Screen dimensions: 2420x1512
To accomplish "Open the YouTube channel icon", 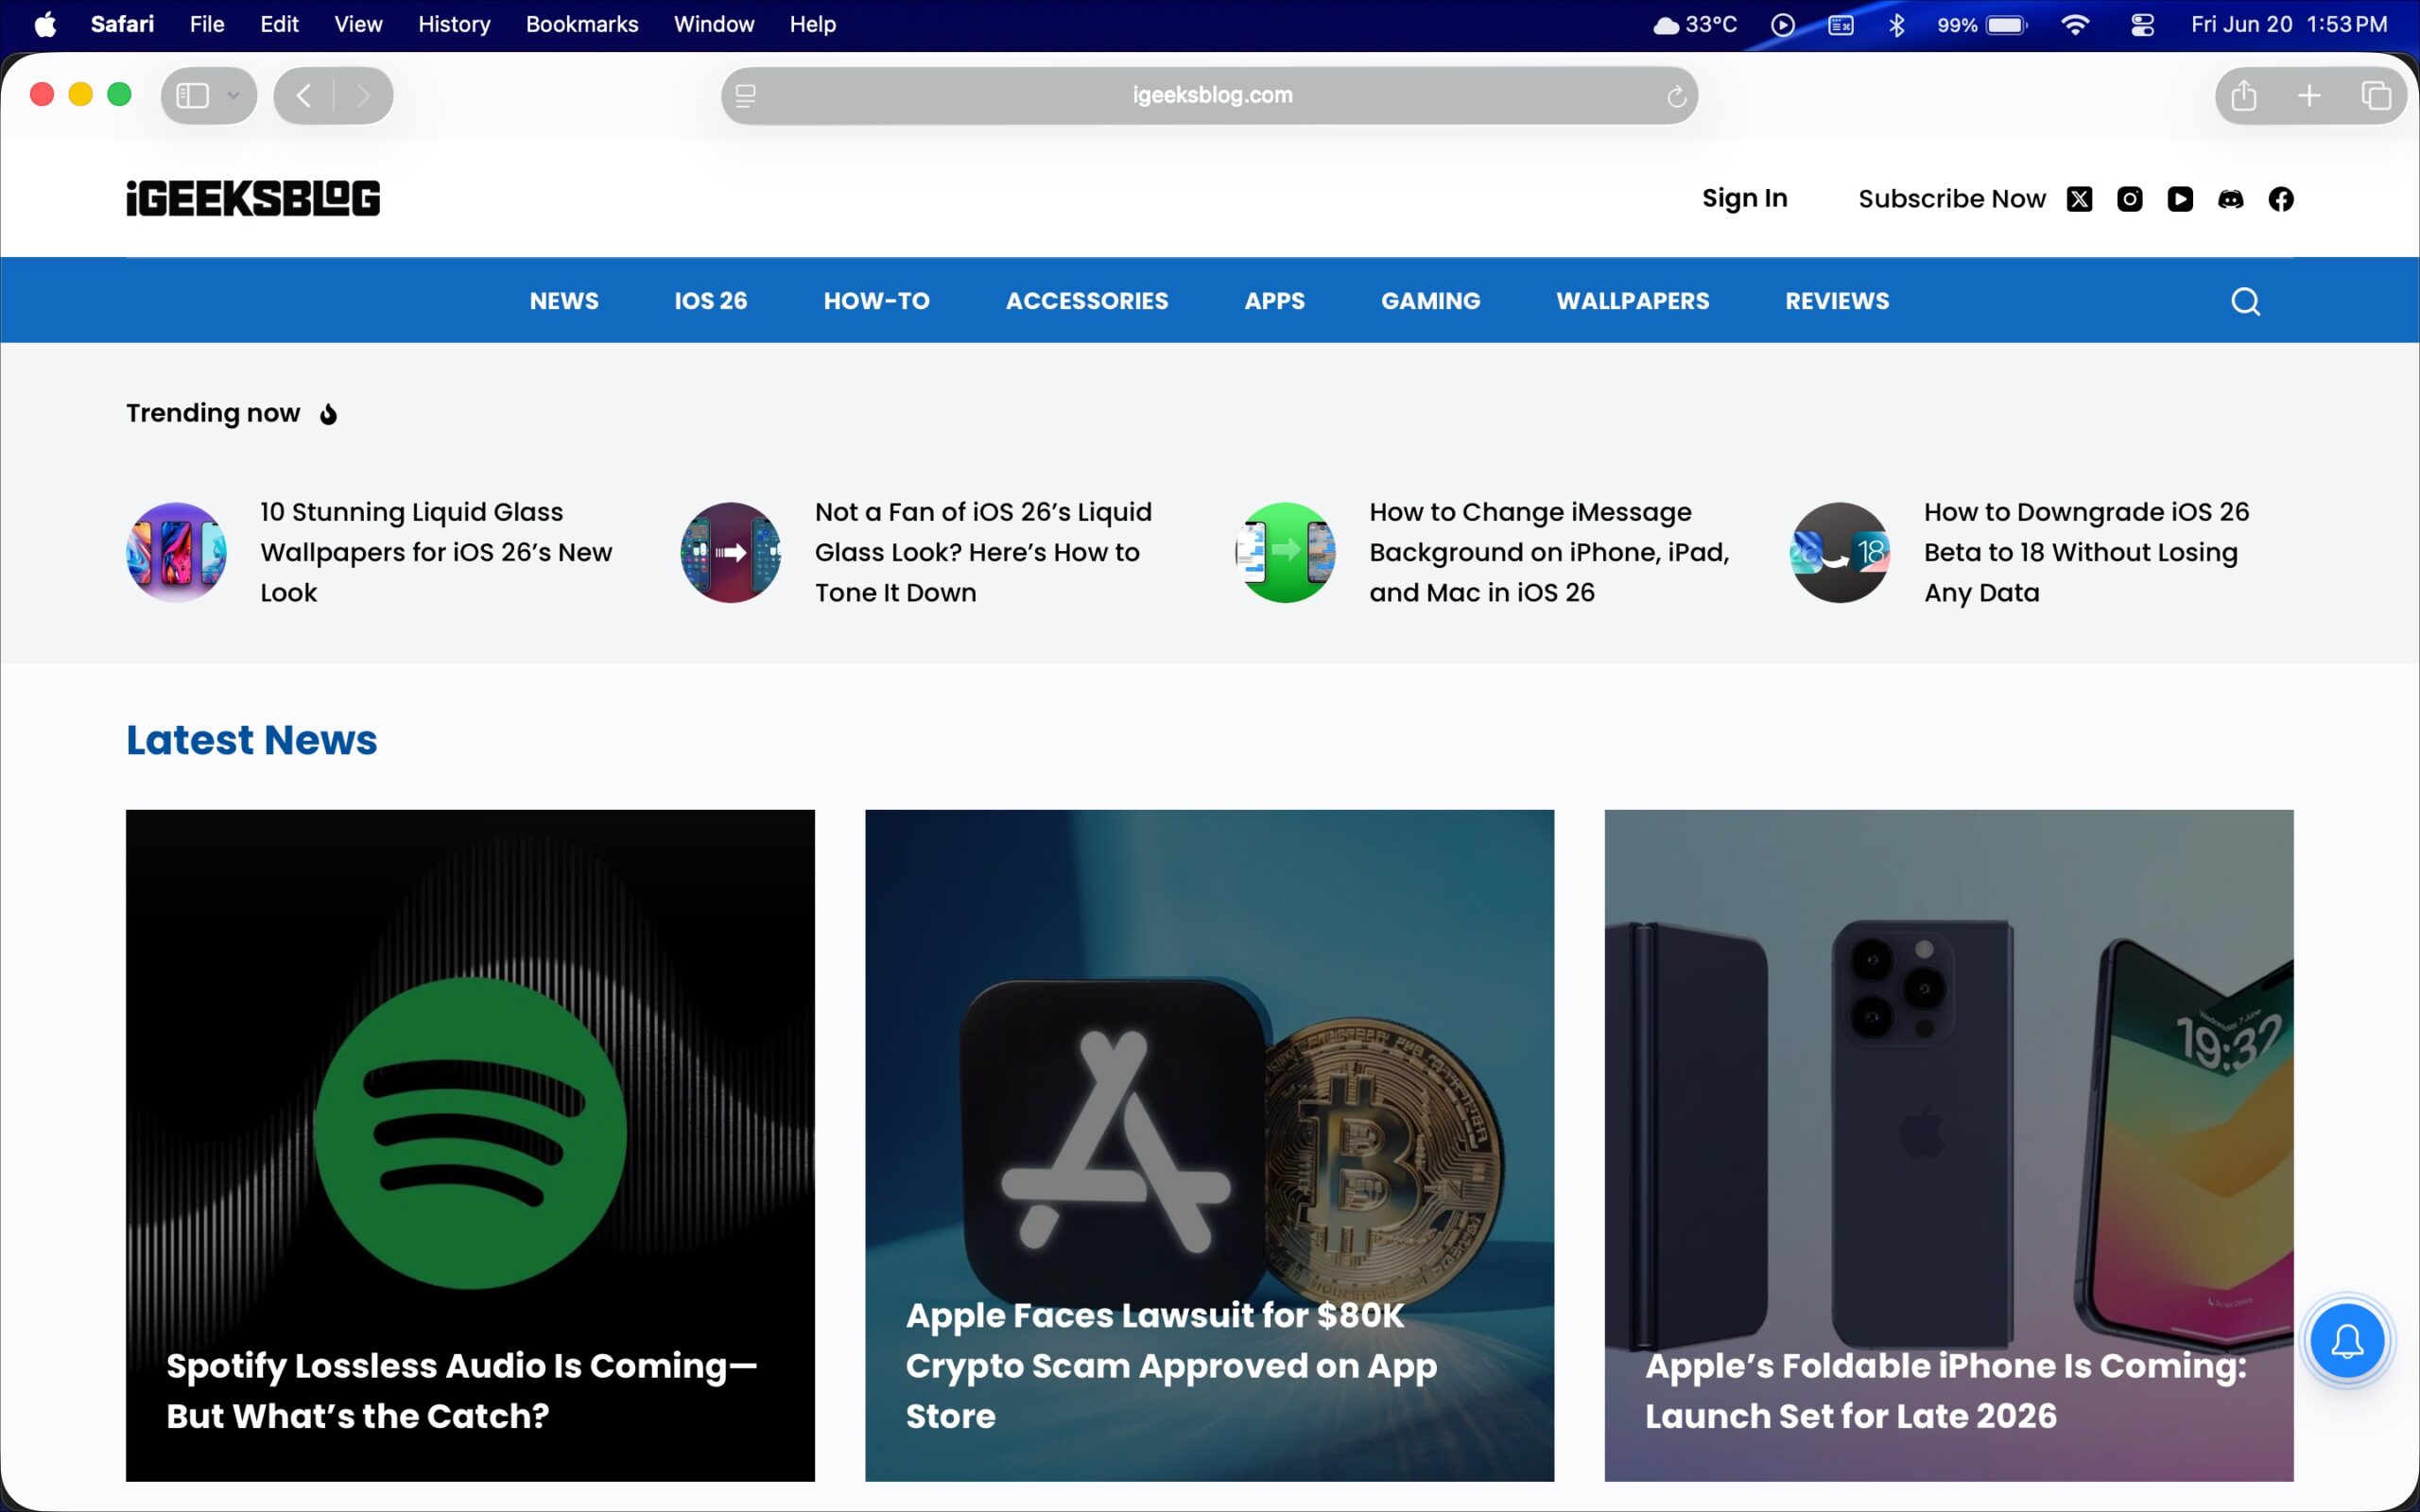I will pyautogui.click(x=2181, y=198).
